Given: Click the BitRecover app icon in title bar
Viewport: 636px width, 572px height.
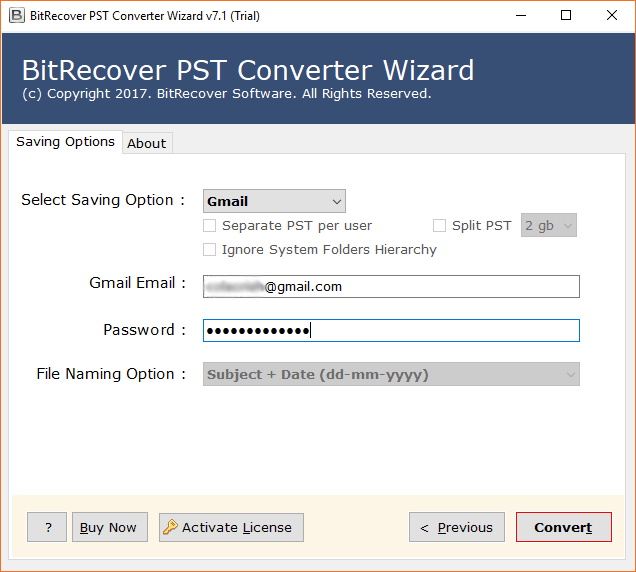Looking at the screenshot, I should pos(17,16).
